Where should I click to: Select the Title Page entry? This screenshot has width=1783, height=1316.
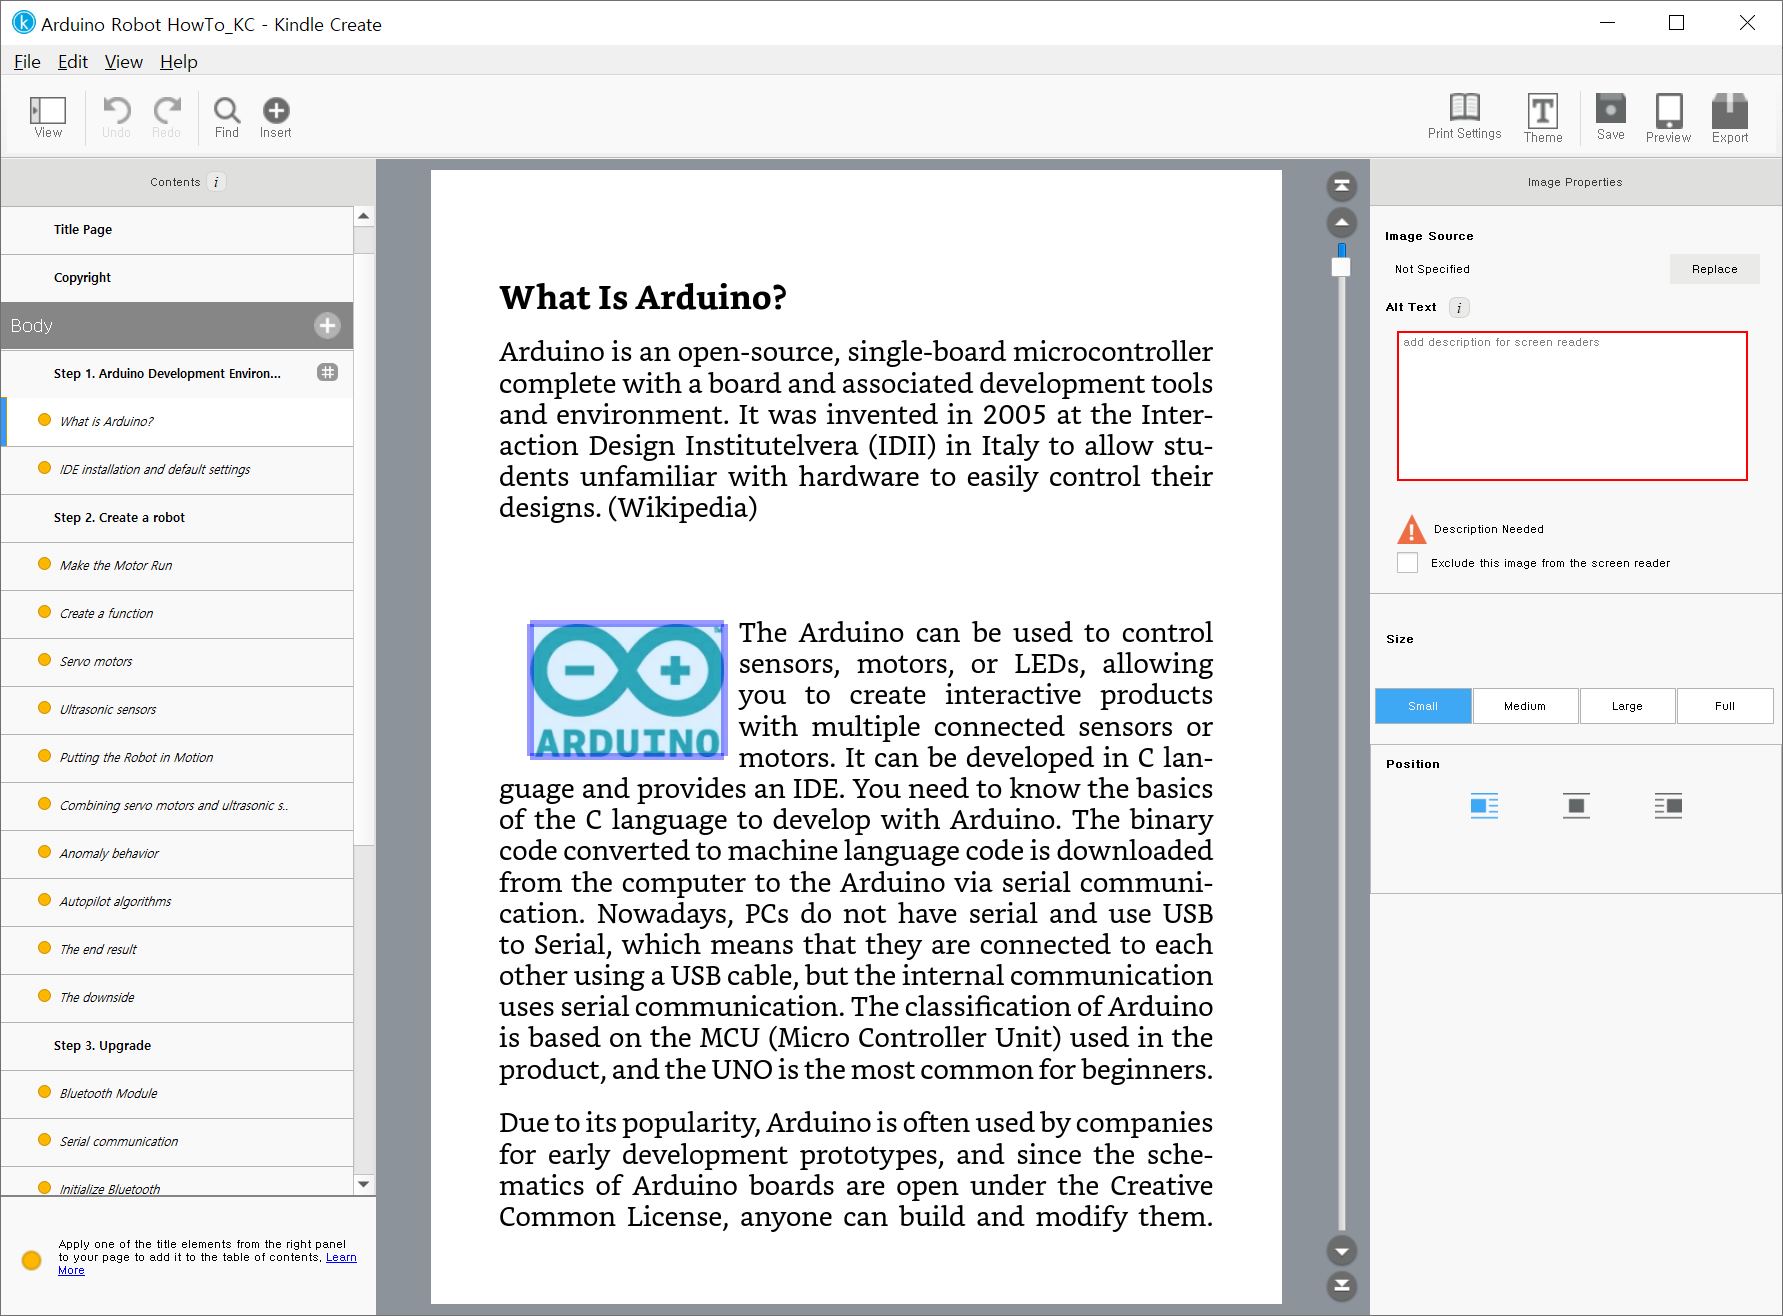click(177, 230)
